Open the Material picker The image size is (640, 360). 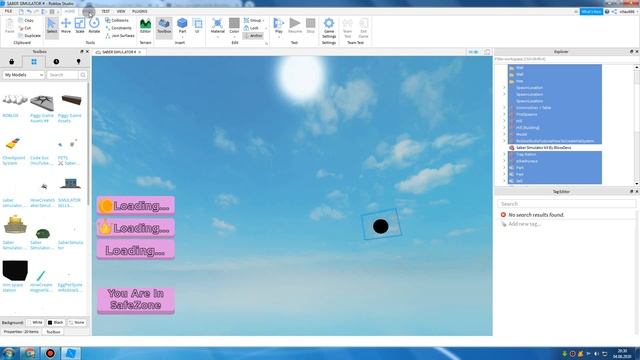tap(218, 26)
